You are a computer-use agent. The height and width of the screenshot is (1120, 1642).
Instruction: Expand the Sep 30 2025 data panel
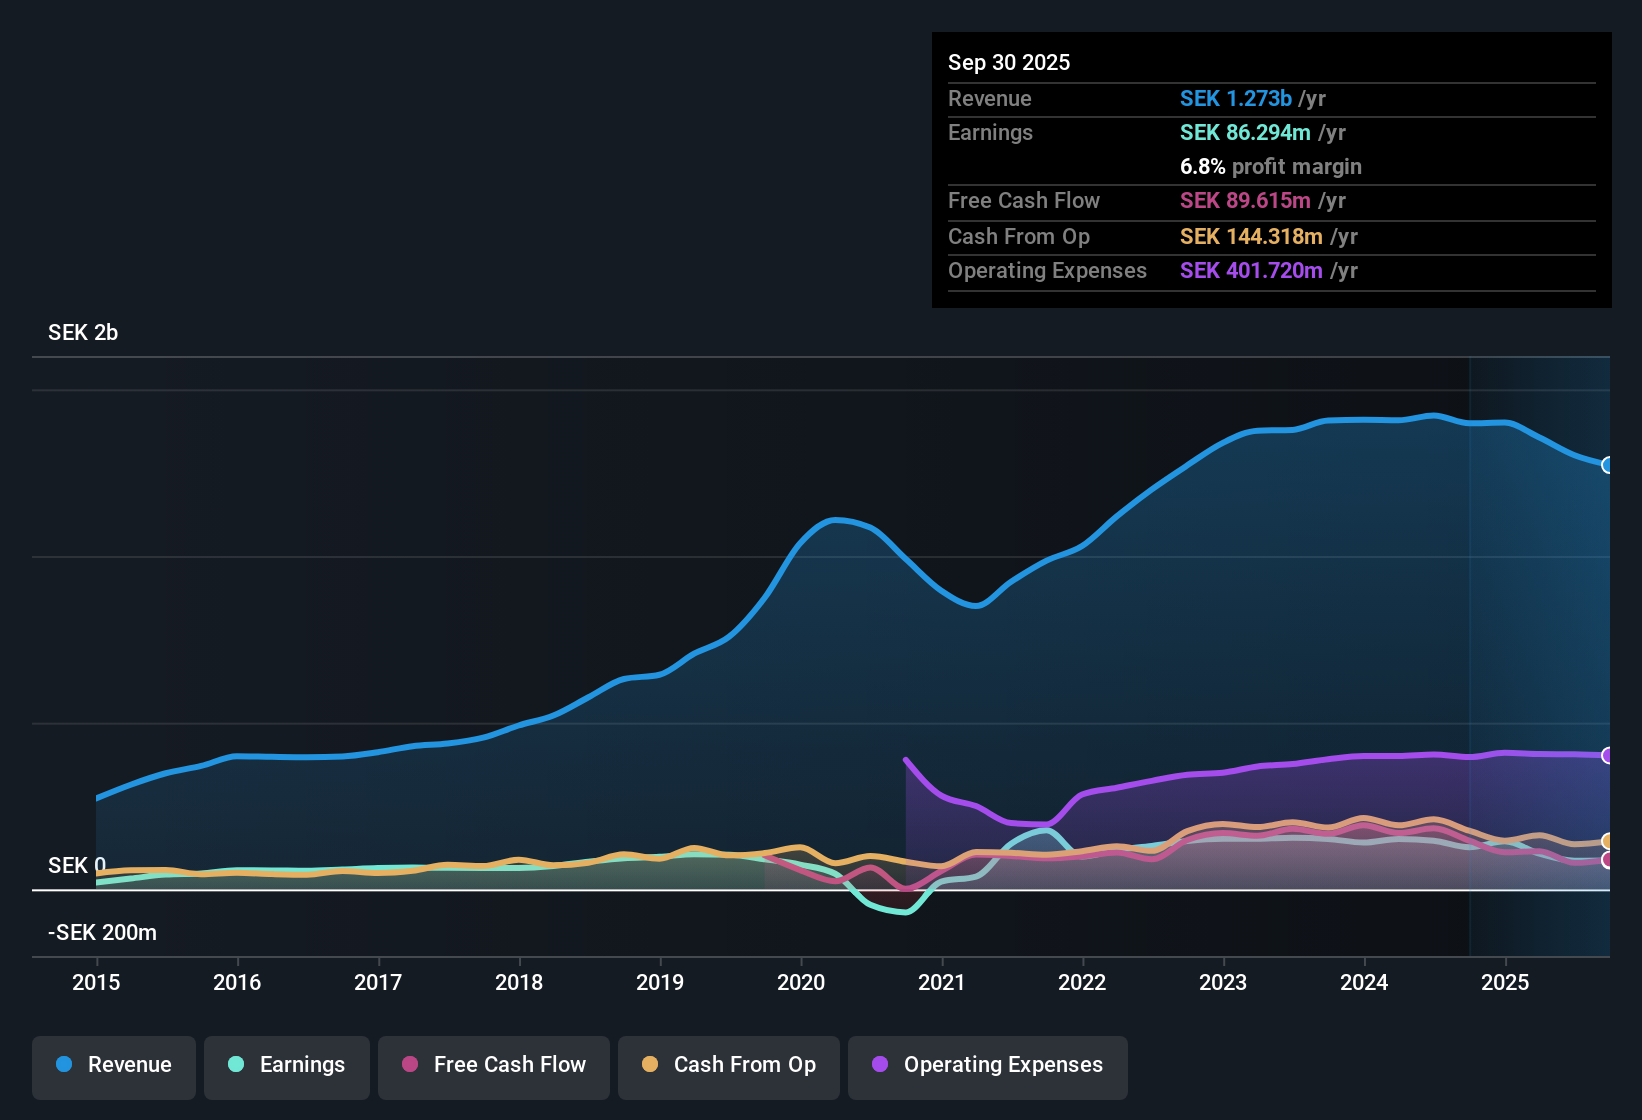pos(1009,62)
